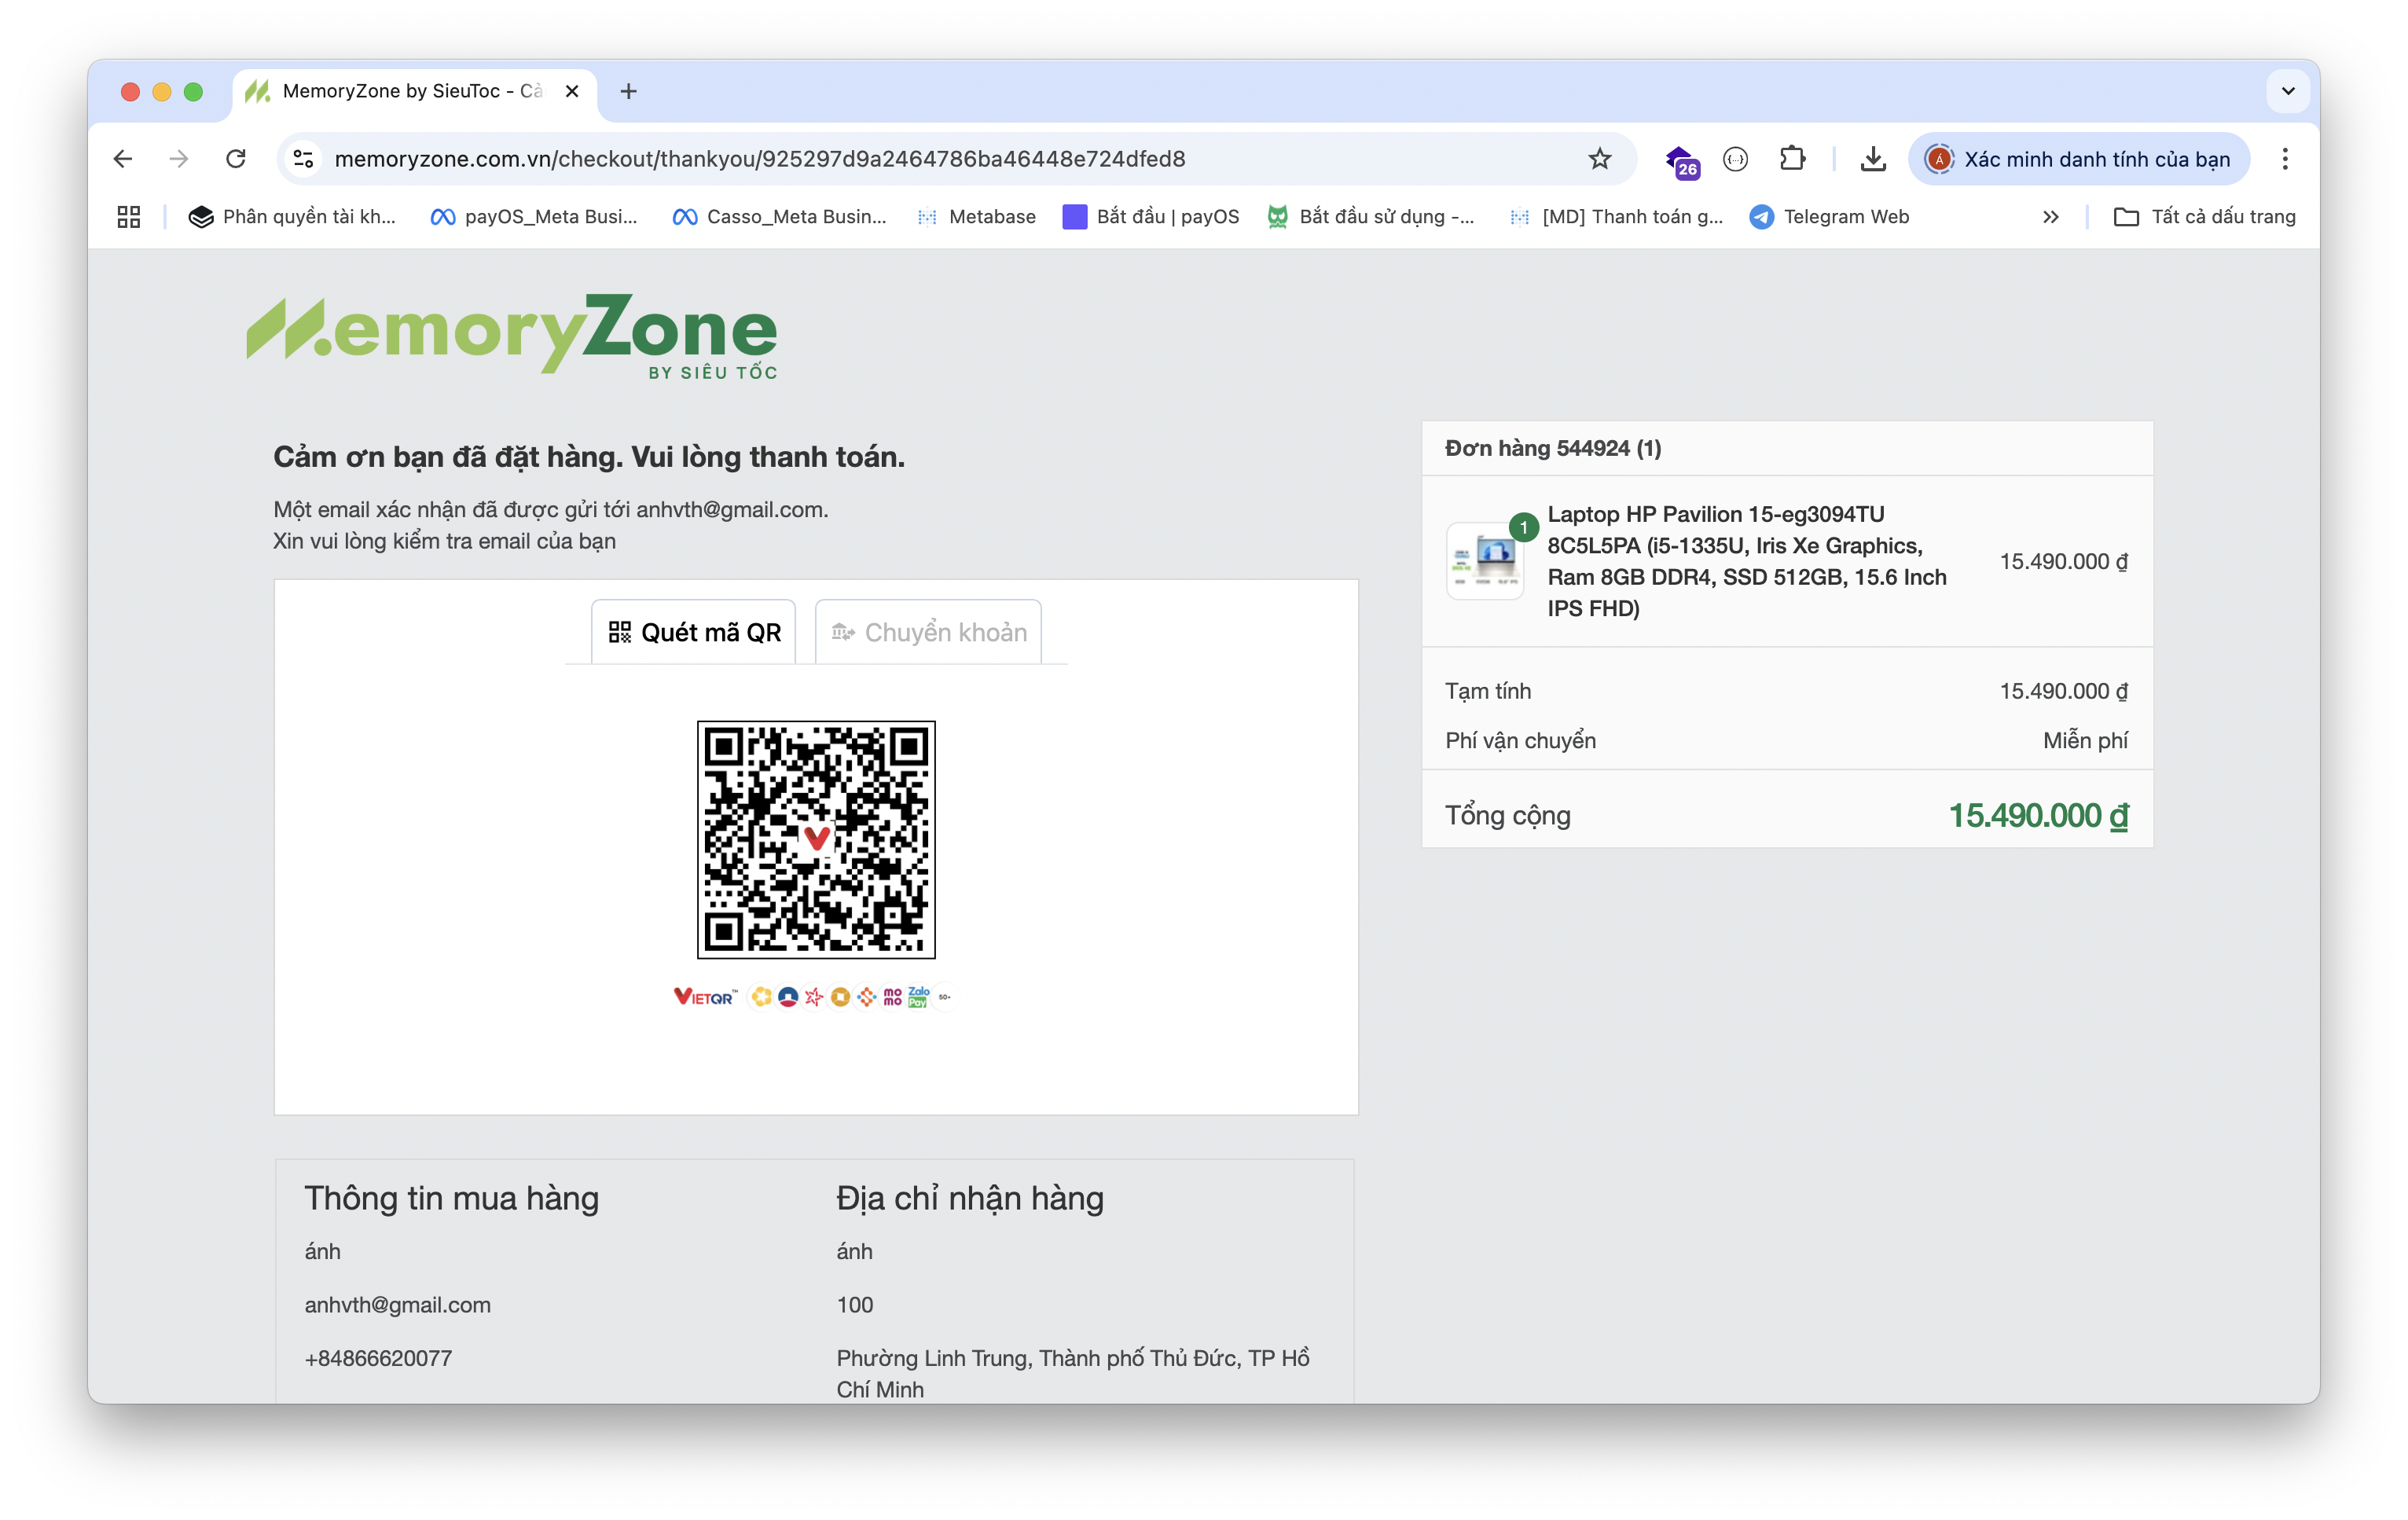The image size is (2408, 1520).
Task: Close the MemoryZone tab
Action: point(572,92)
